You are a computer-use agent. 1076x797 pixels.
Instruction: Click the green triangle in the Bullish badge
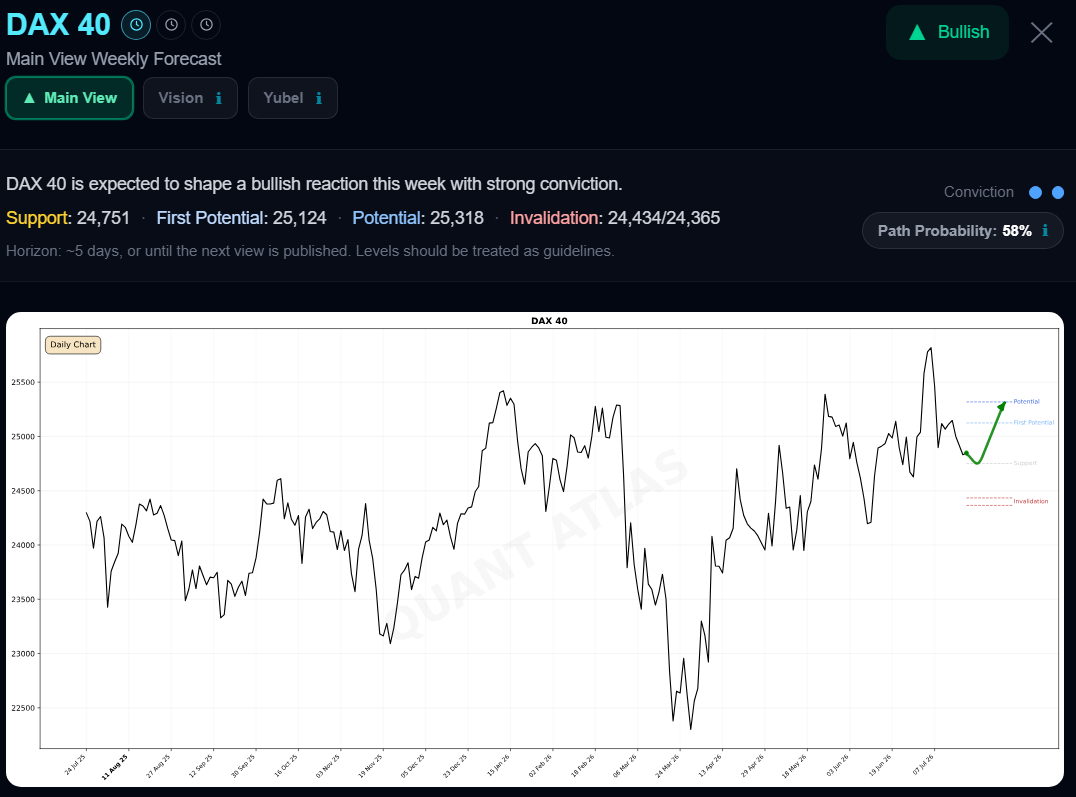click(917, 32)
